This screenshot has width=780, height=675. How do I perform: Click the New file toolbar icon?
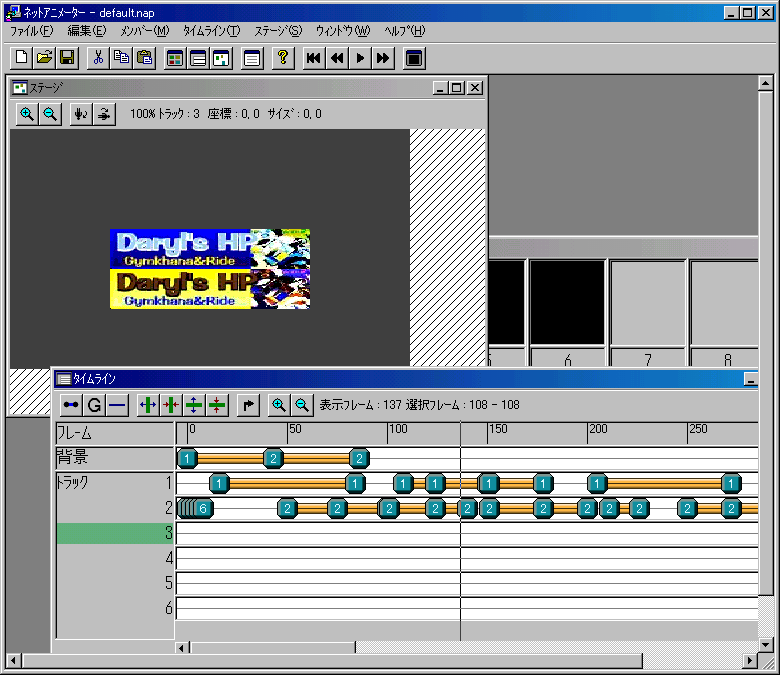coord(22,58)
